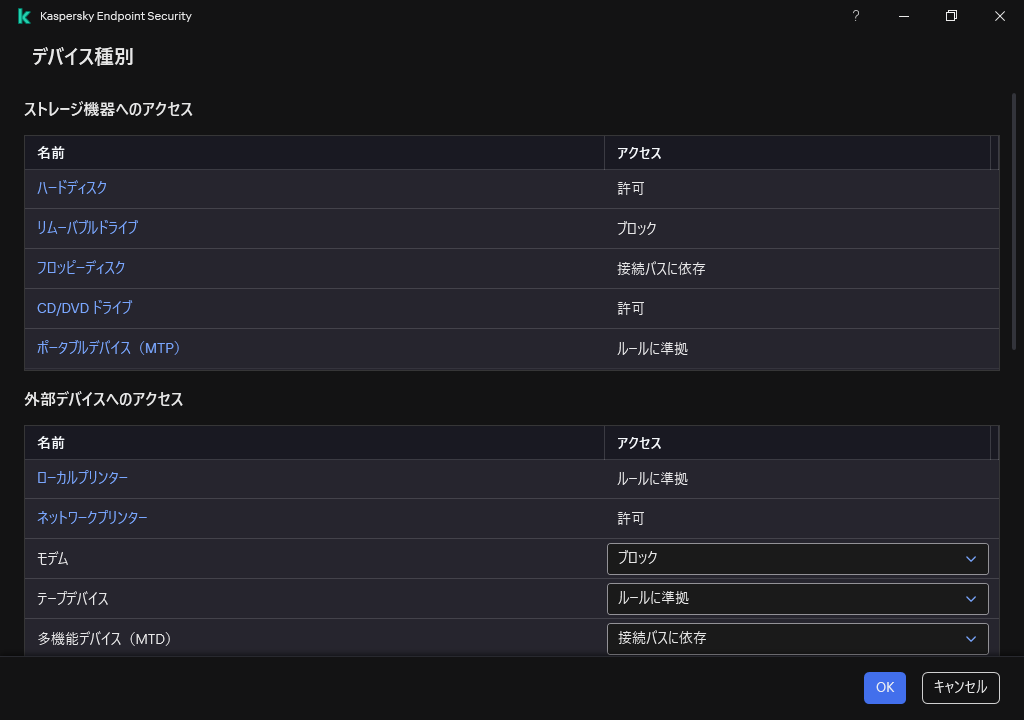This screenshot has height=720, width=1024.
Task: Open the テープデバイス access dropdown
Action: click(797, 598)
